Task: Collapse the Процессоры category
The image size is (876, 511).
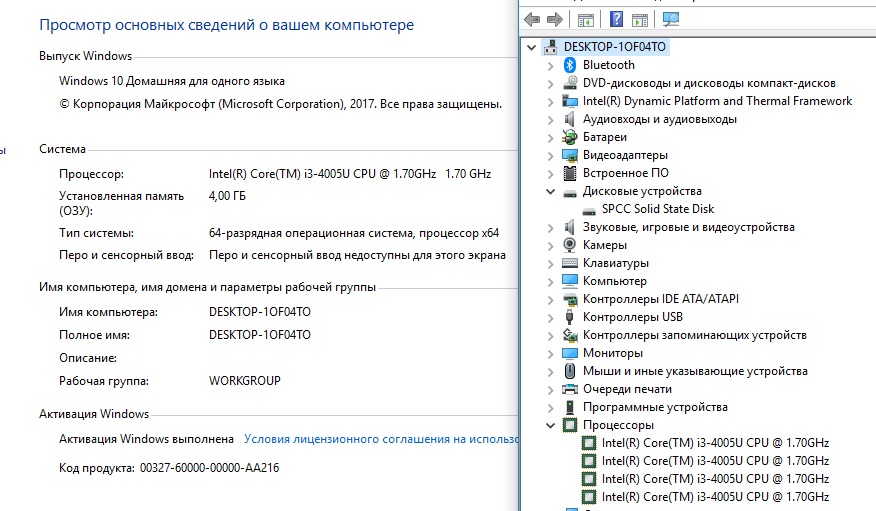Action: (551, 425)
